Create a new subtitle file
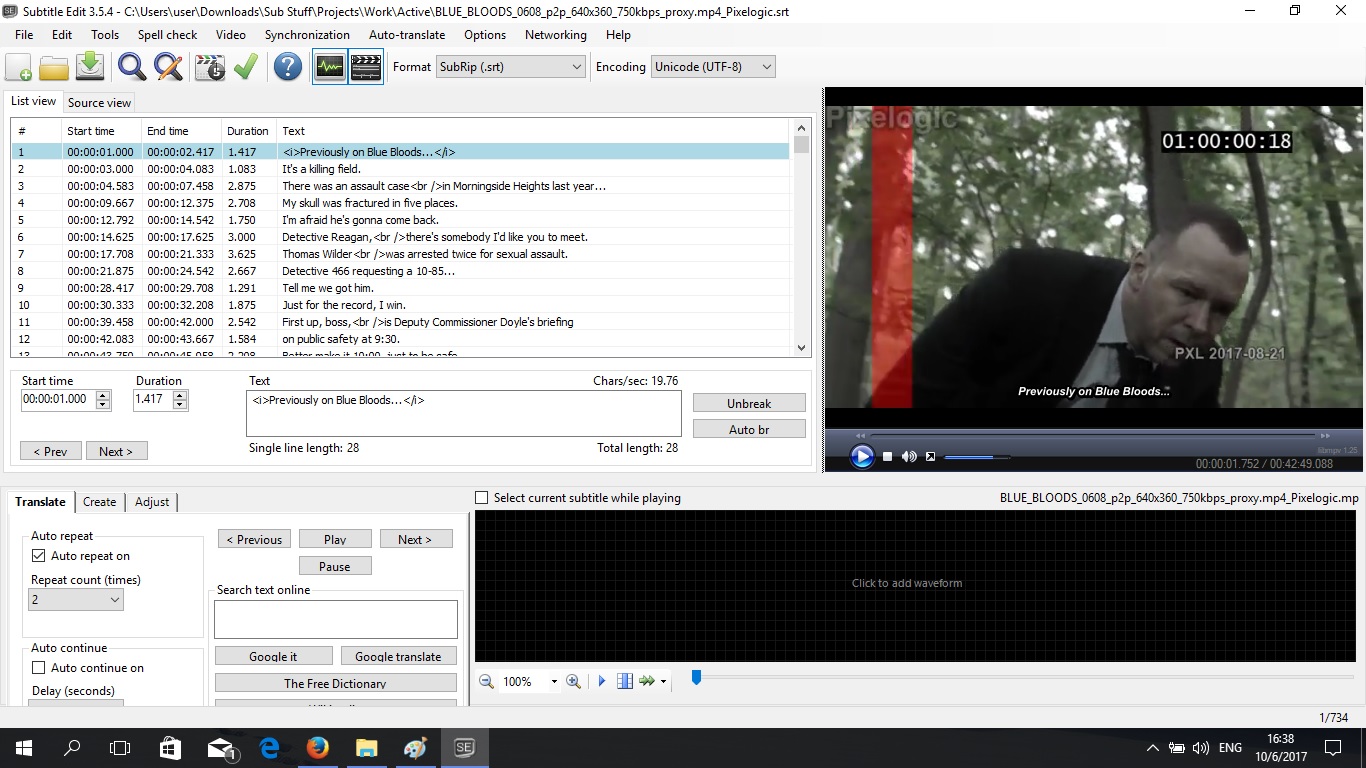Viewport: 1366px width, 768px height. tap(18, 66)
